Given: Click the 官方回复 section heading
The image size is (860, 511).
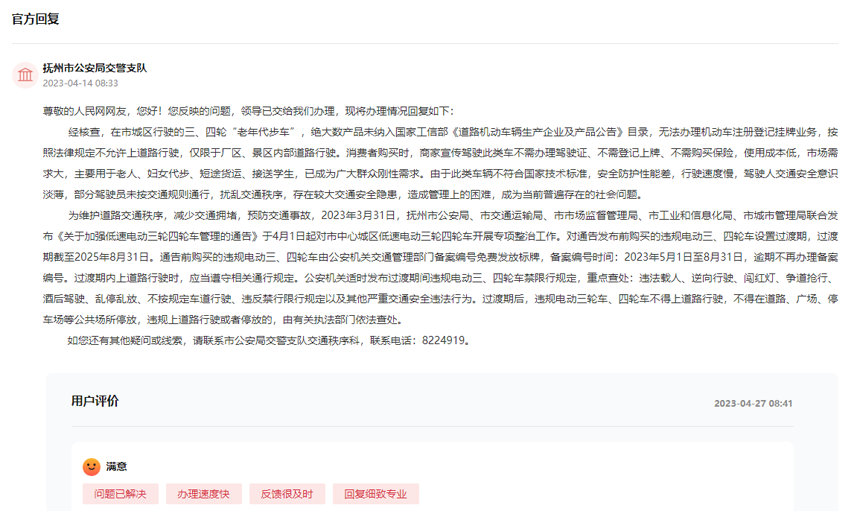Looking at the screenshot, I should pos(36,19).
